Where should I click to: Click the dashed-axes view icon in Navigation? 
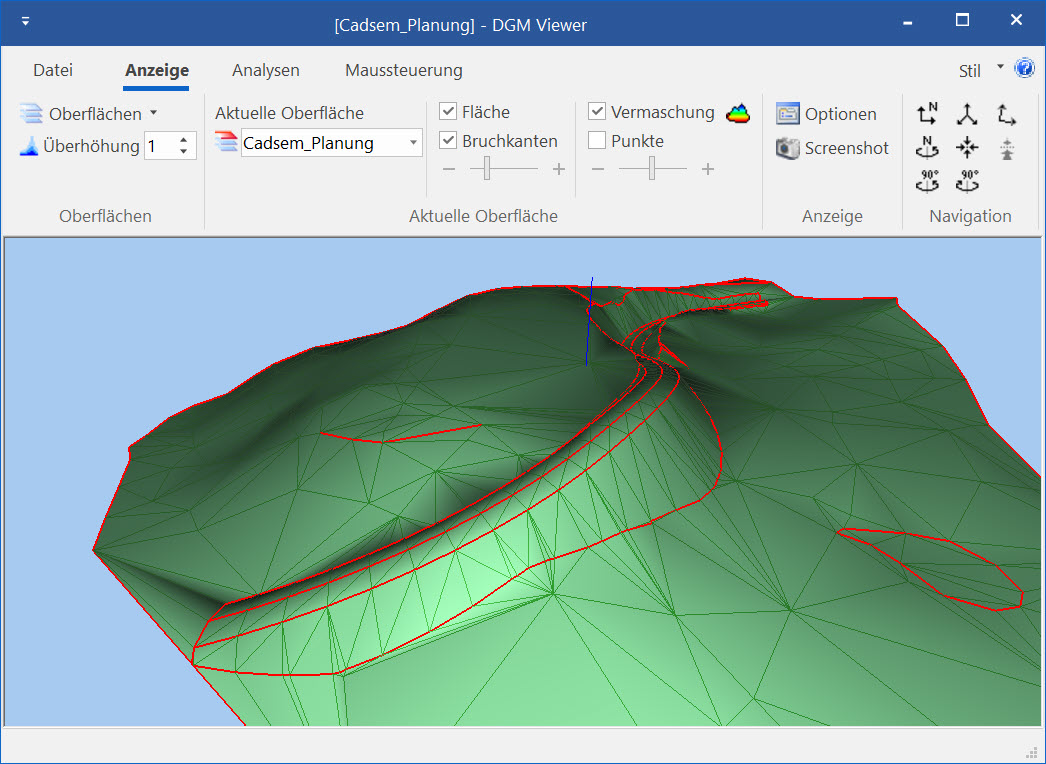point(1006,114)
